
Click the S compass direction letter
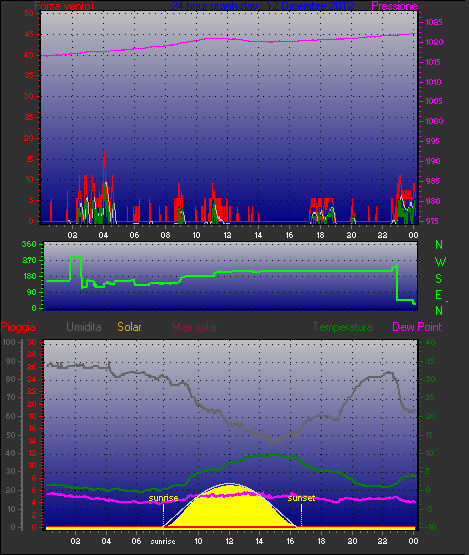(439, 279)
